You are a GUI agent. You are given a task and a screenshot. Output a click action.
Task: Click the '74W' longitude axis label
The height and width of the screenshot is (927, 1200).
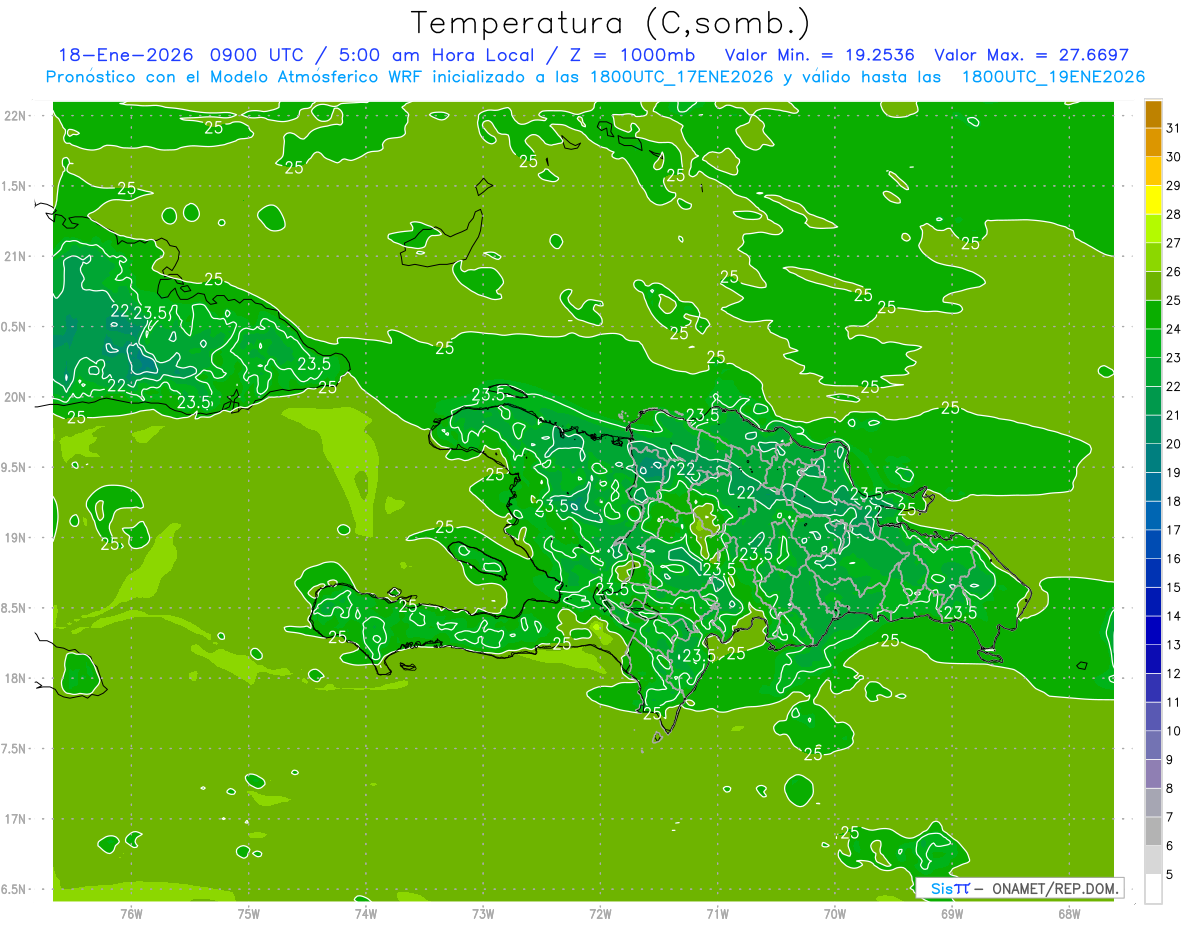(x=366, y=913)
